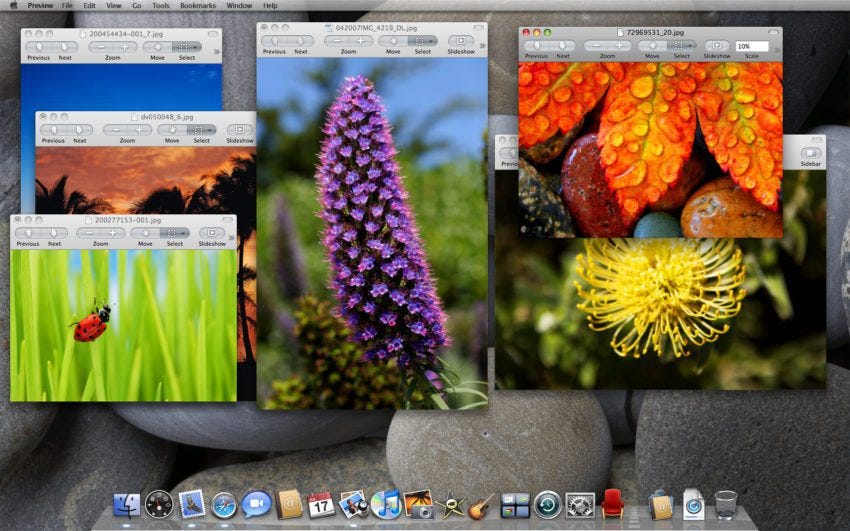Zoom out (minus) in 200277153-001.jpg window

89,233
